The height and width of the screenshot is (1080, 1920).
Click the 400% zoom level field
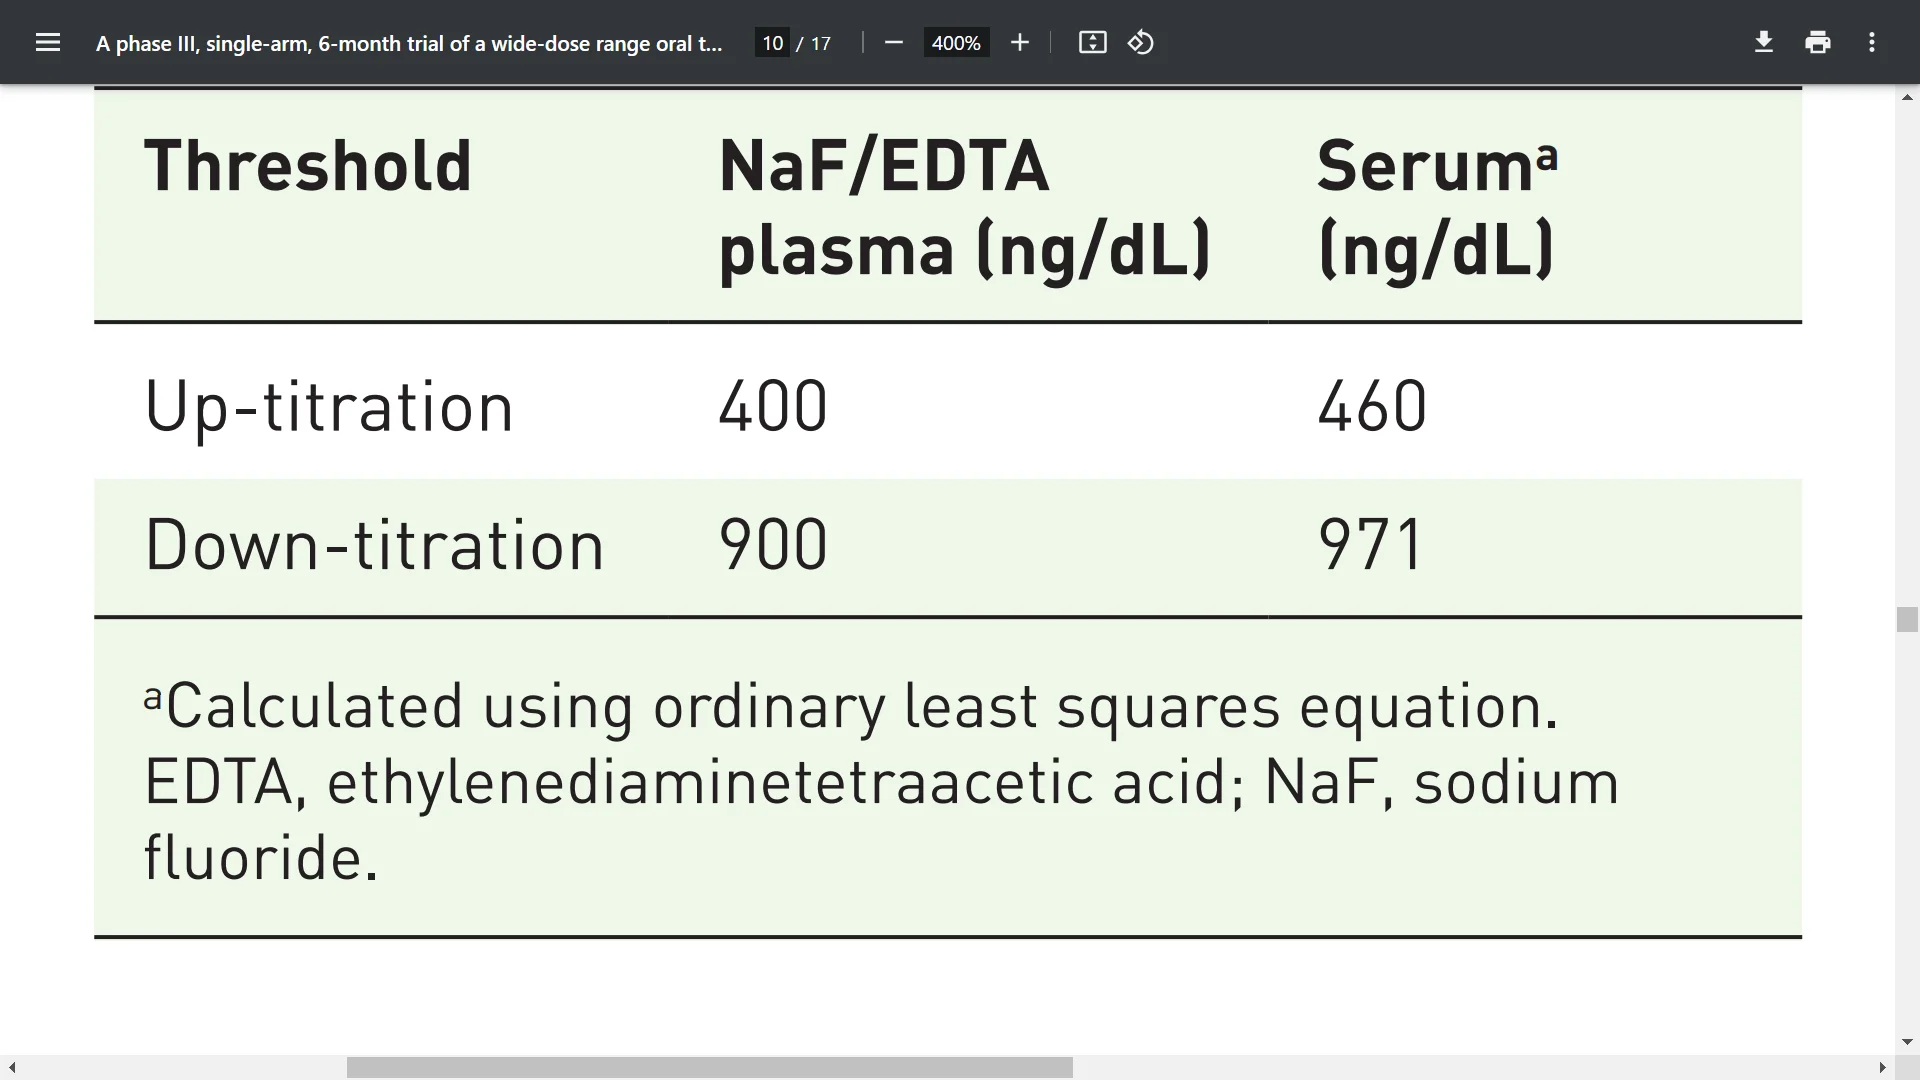956,43
